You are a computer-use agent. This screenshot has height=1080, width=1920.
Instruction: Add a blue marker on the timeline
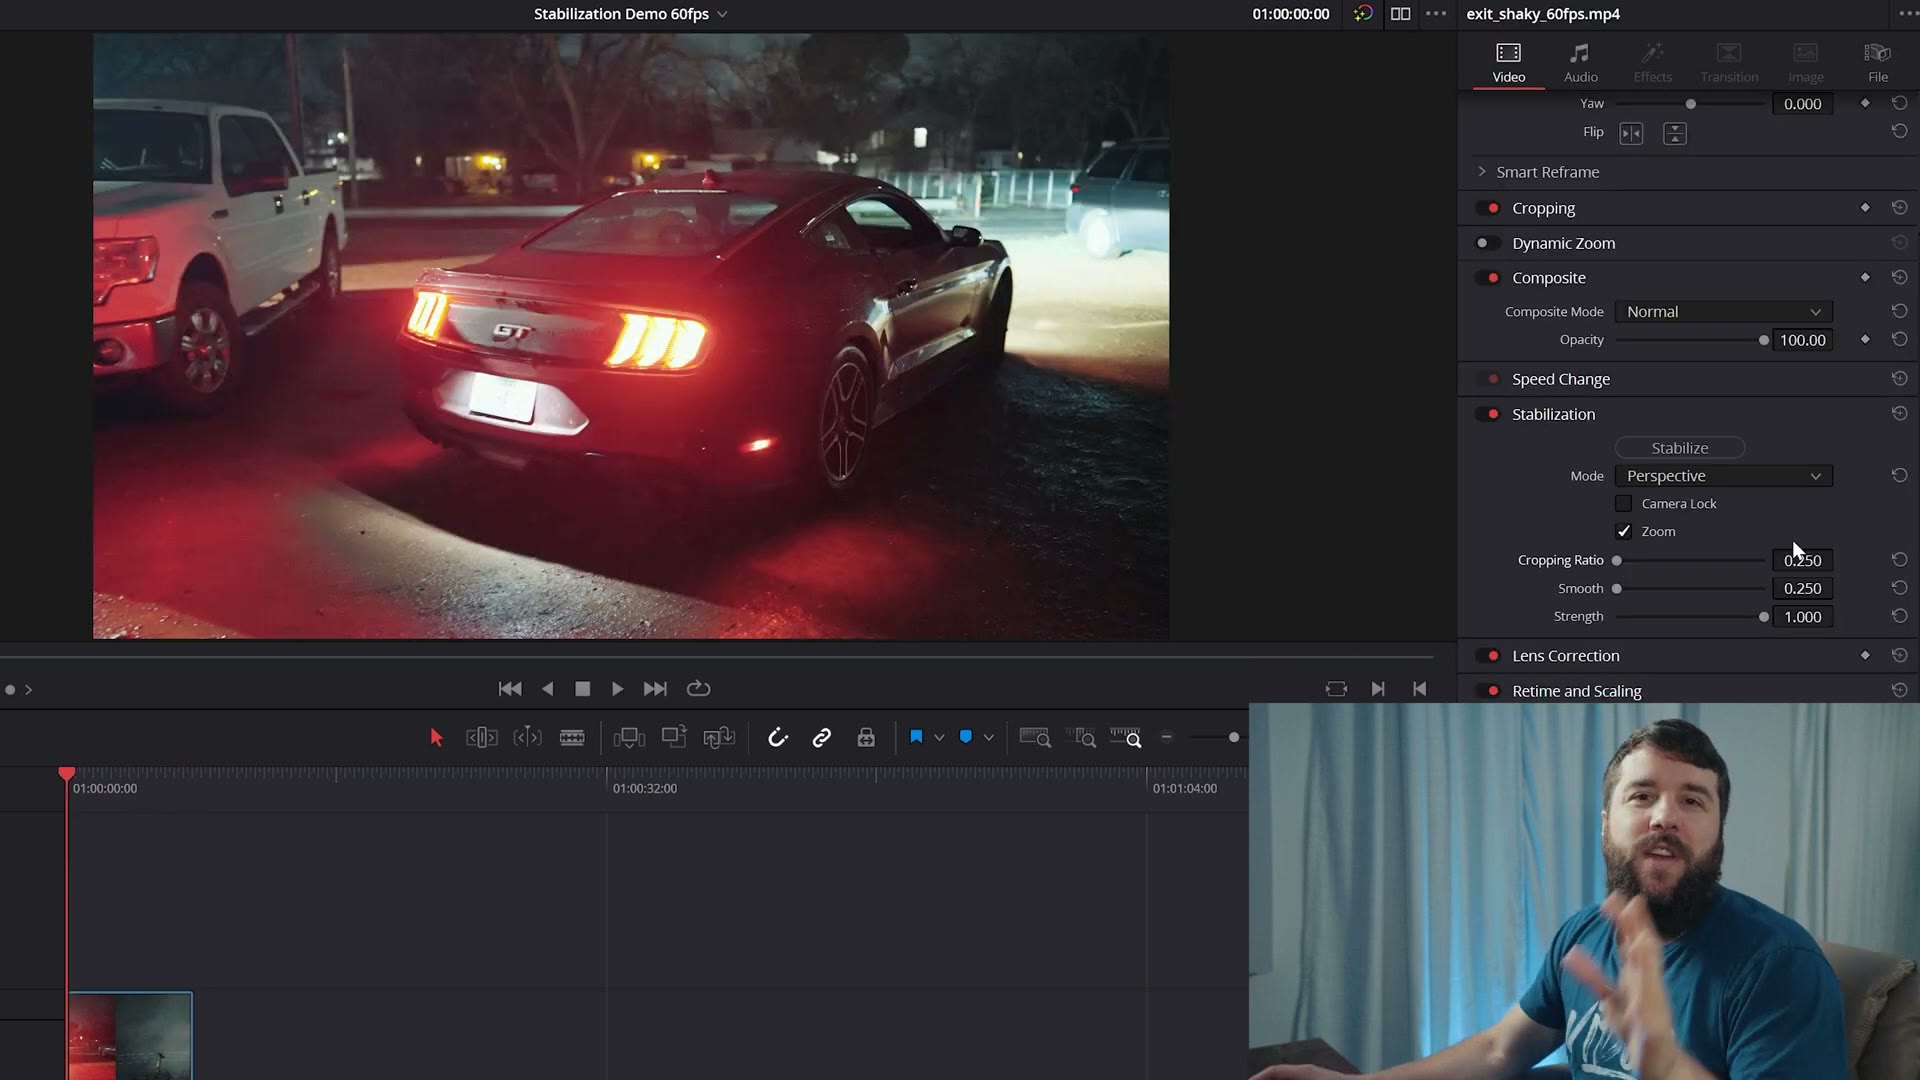(x=966, y=737)
